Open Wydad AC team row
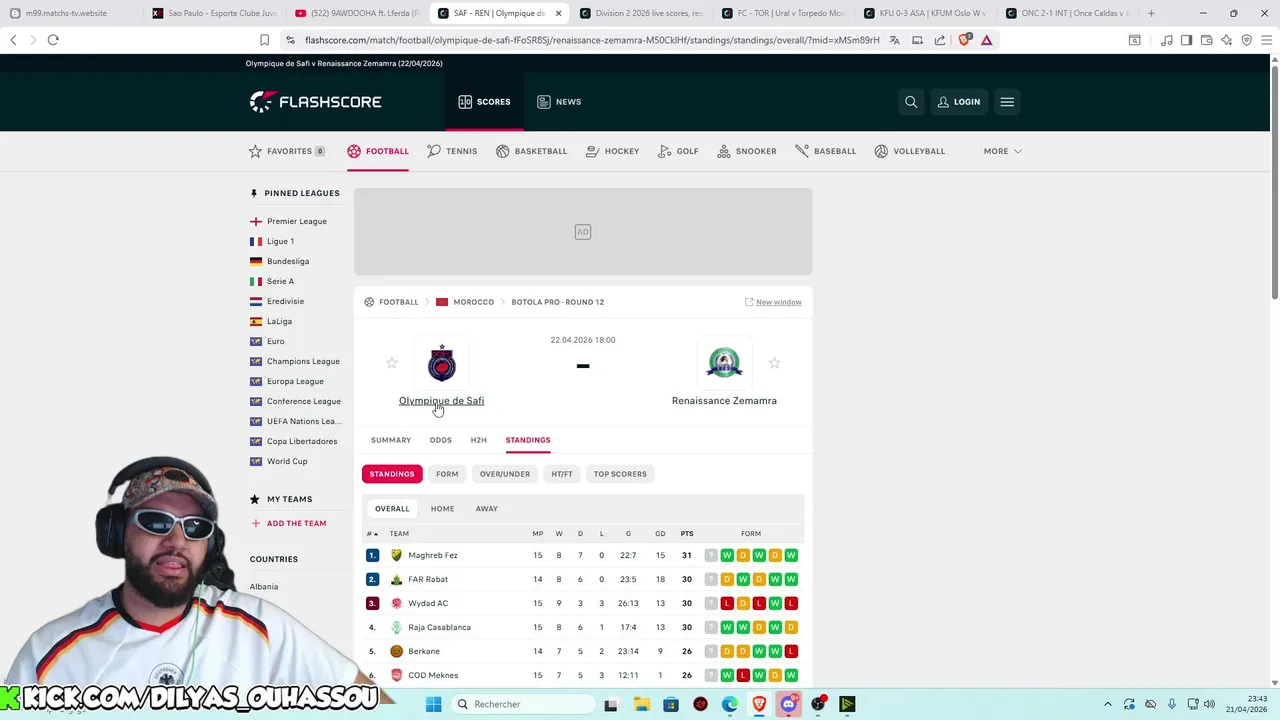The width and height of the screenshot is (1280, 720). (x=583, y=603)
